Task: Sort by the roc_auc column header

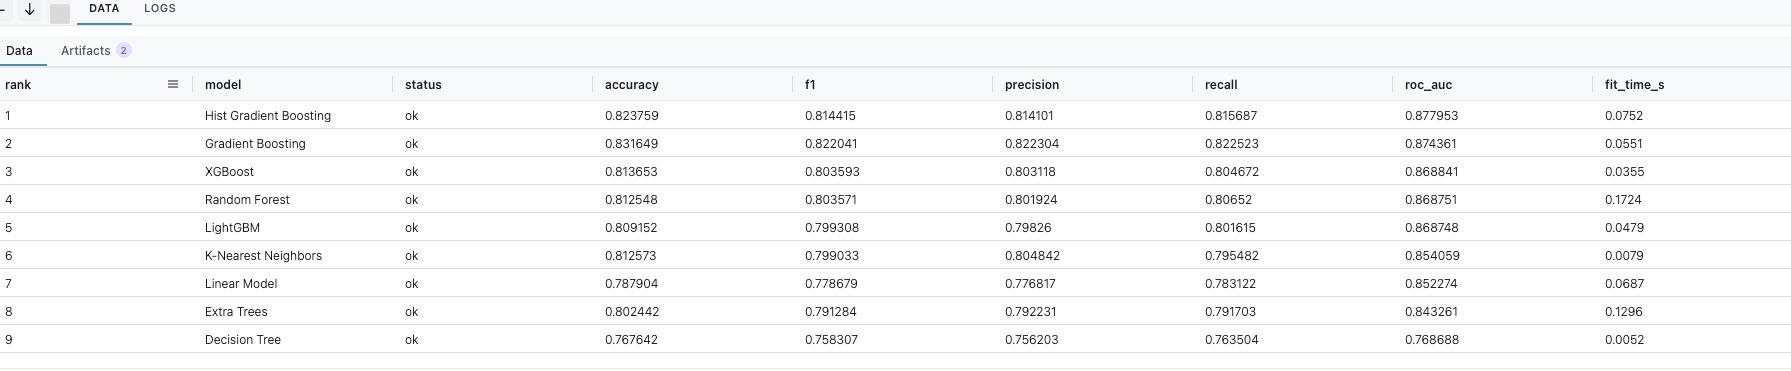Action: (x=1428, y=85)
